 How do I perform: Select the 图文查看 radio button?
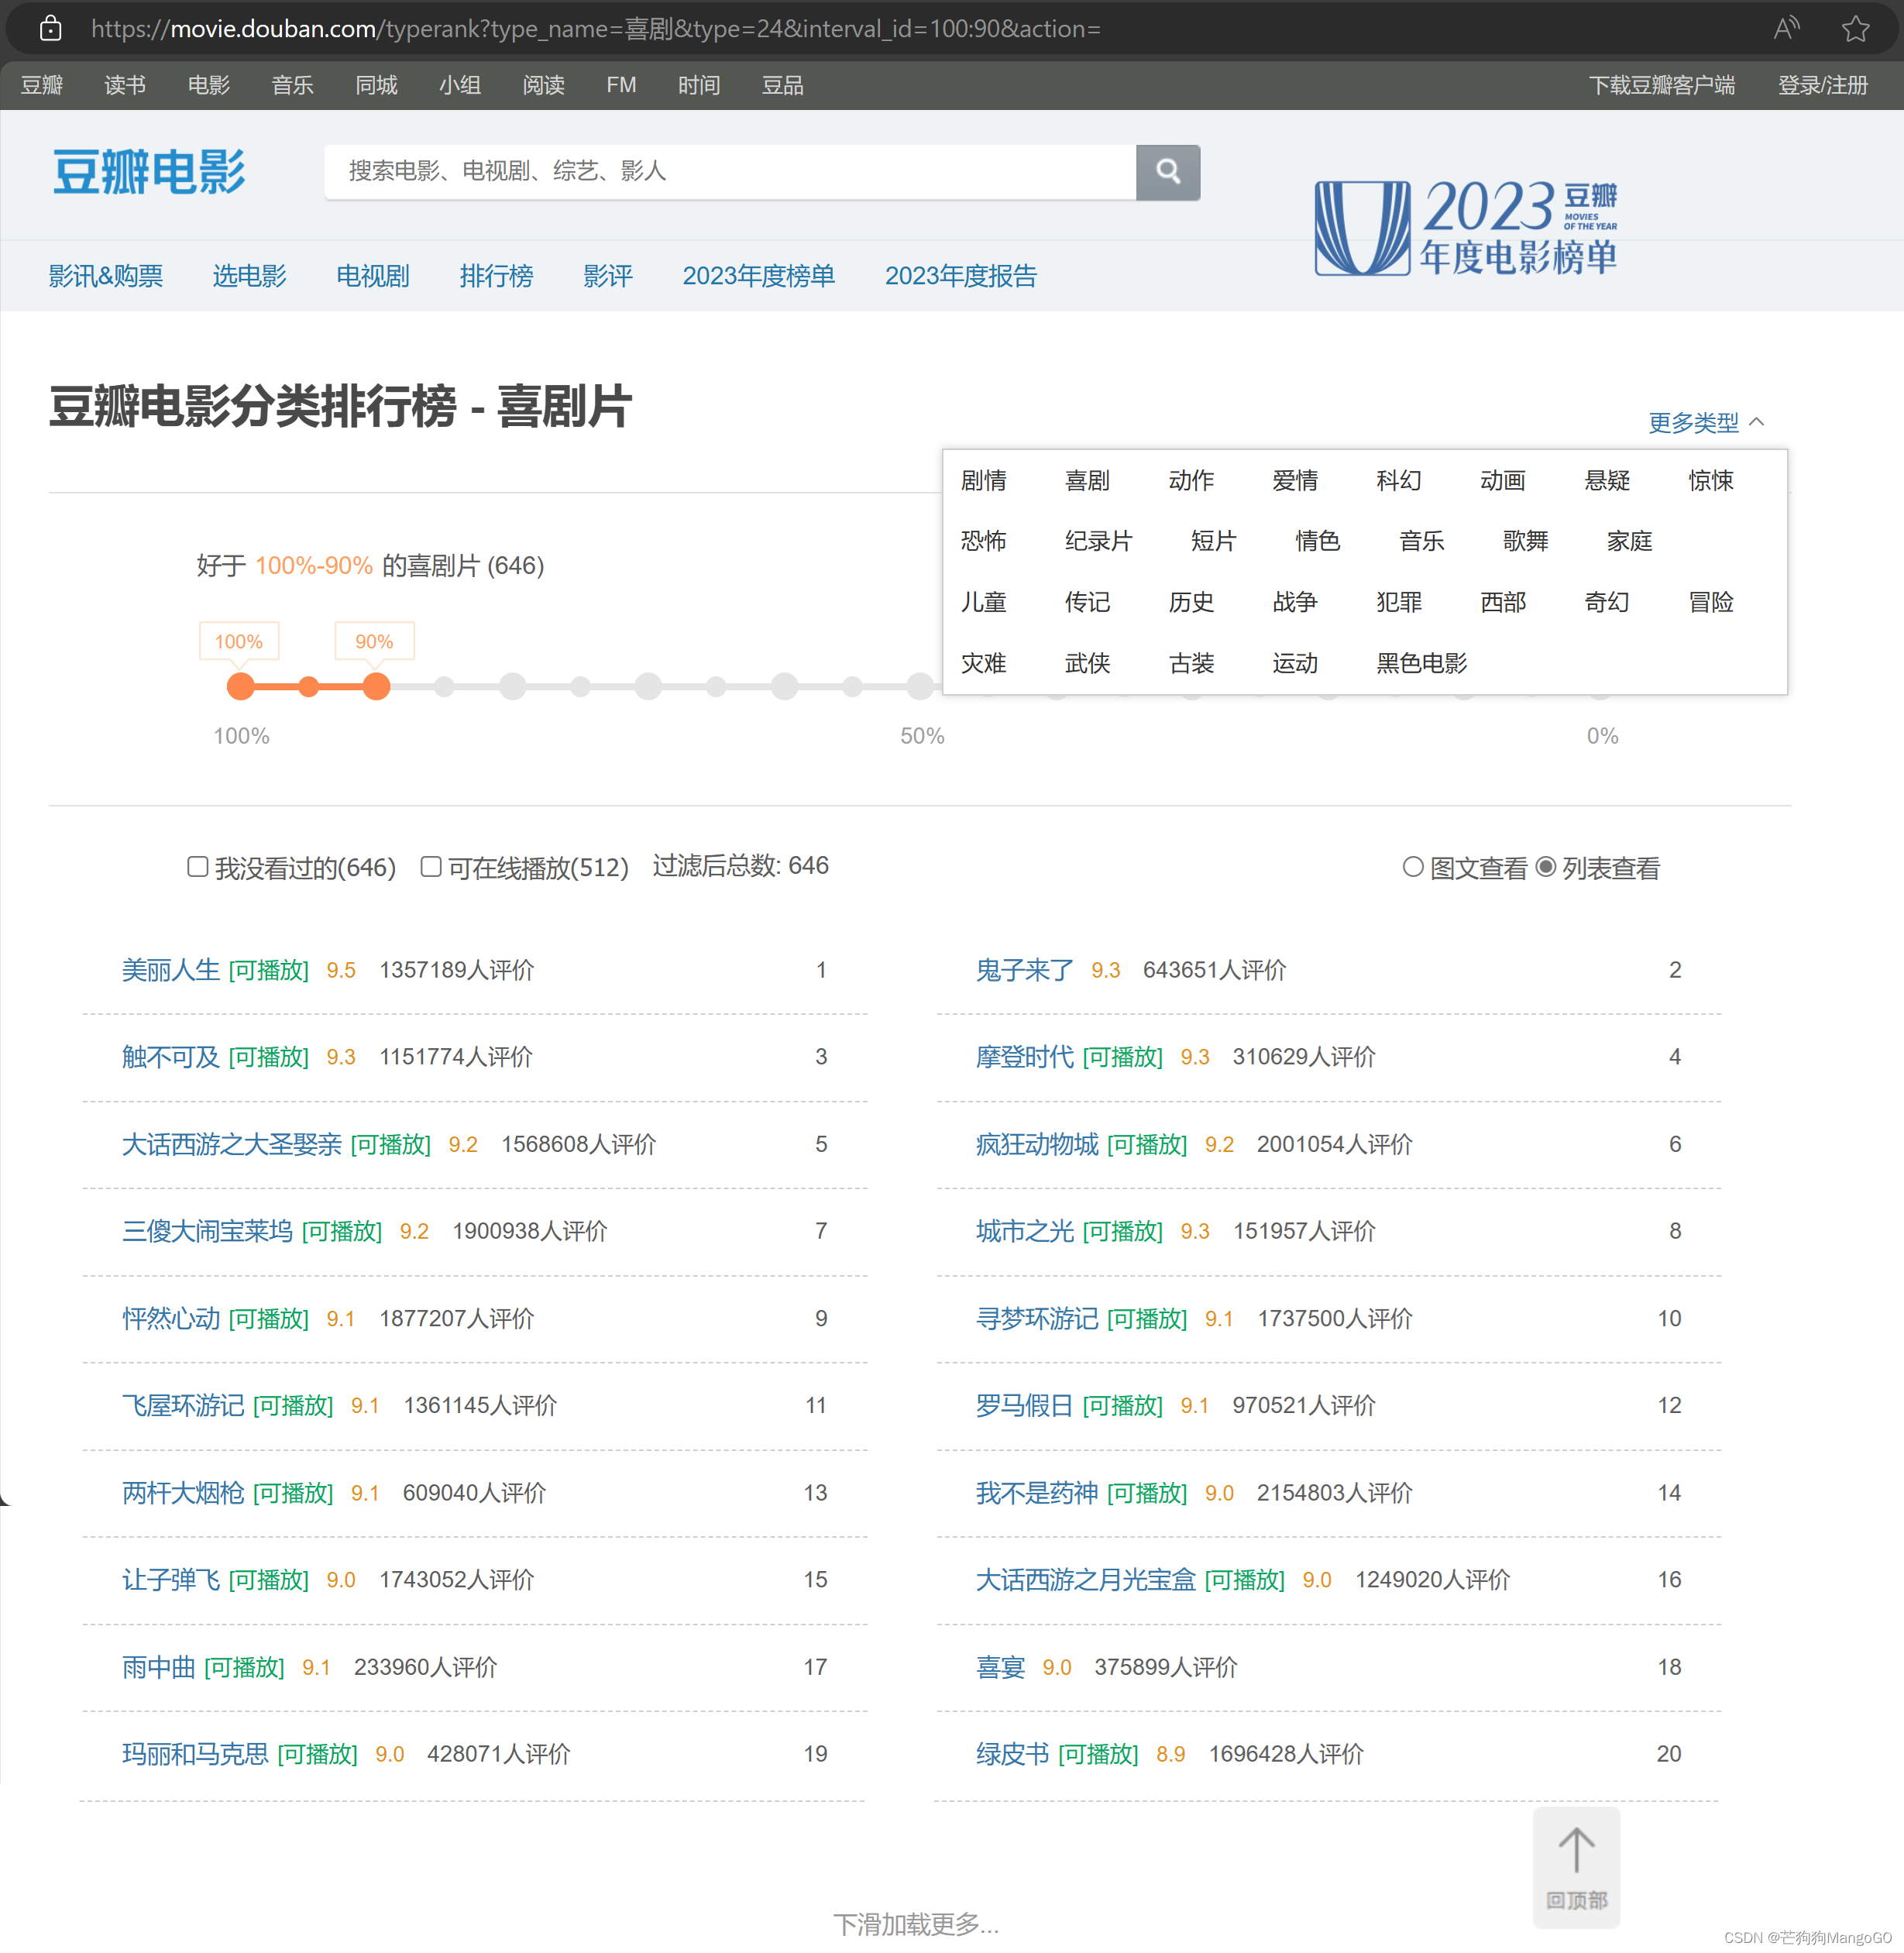coord(1412,866)
